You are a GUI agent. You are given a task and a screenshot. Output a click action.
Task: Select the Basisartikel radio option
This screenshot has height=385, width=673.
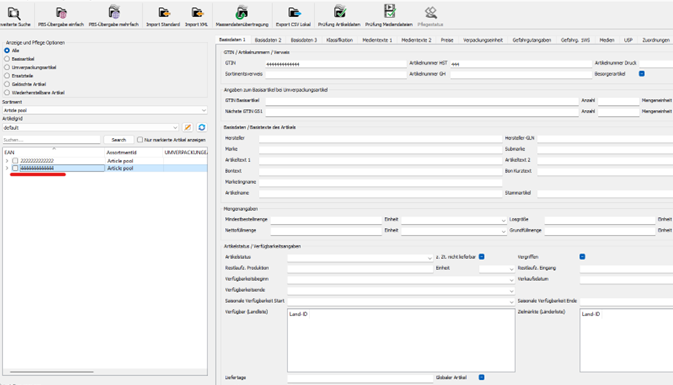[x=7, y=59]
